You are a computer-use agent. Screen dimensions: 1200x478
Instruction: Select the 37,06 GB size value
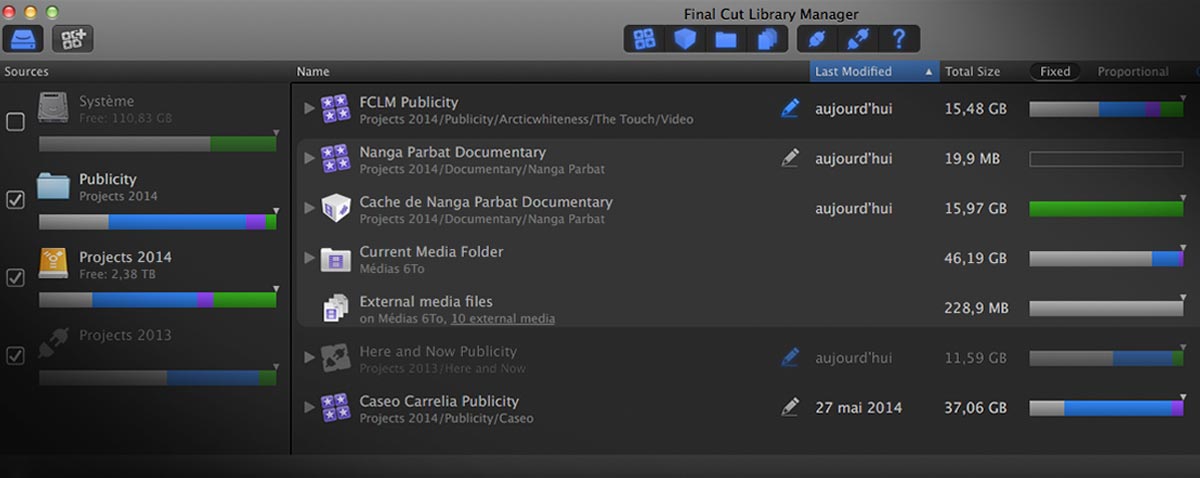click(976, 407)
